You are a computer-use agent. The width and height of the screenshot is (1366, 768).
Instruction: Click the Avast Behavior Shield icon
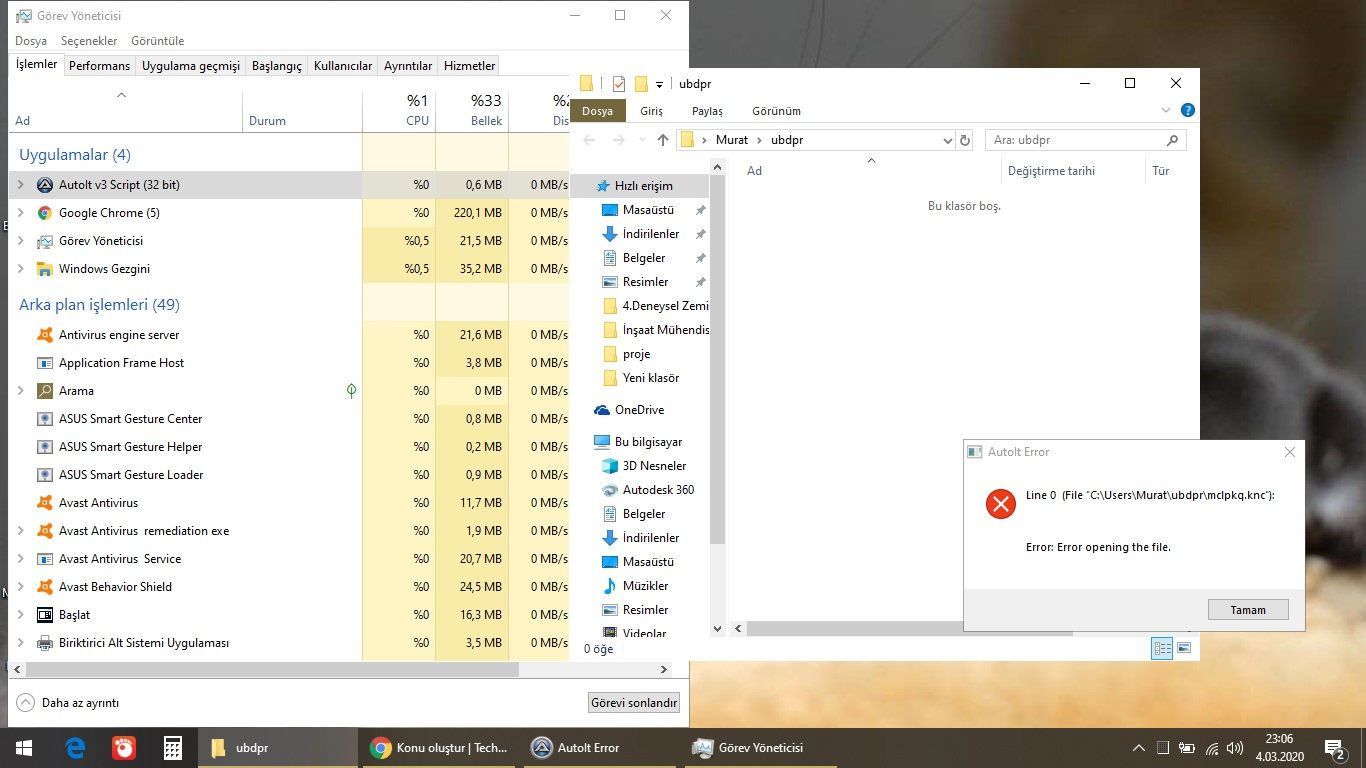coord(44,587)
